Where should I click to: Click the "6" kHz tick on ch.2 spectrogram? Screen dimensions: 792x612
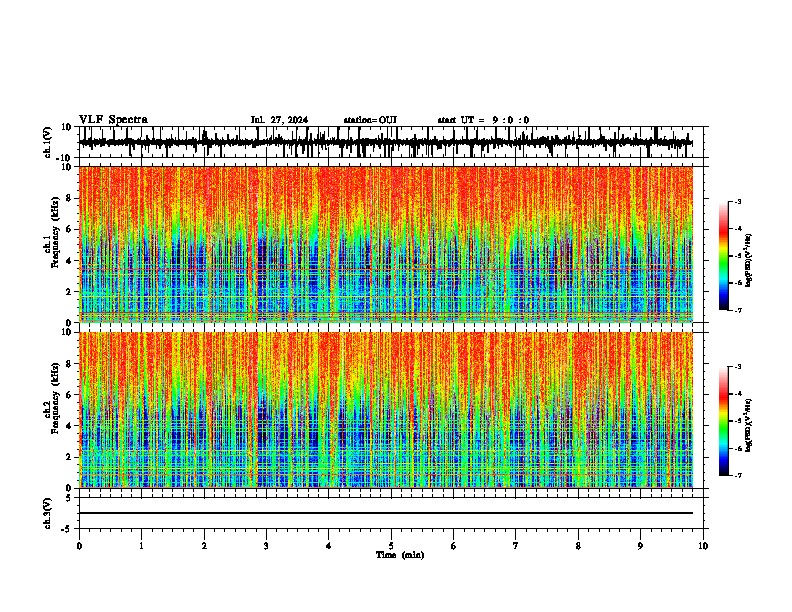pyautogui.click(x=70, y=394)
